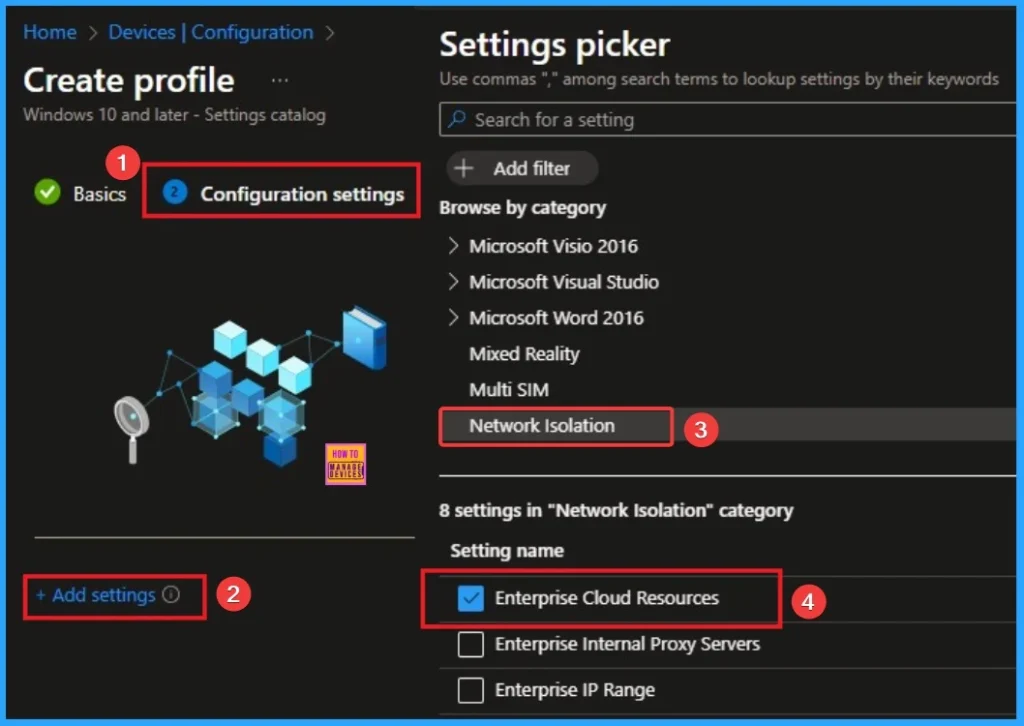The height and width of the screenshot is (726, 1024).
Task: Click the search magnifier icon in Settings picker
Action: point(456,119)
